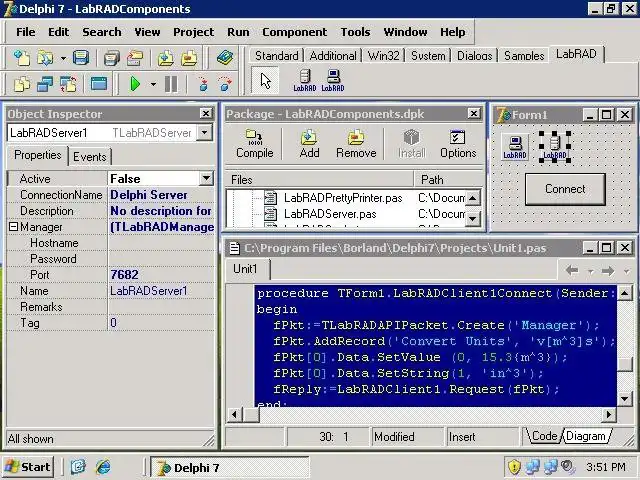Click the security shield tray icon
The width and height of the screenshot is (640, 480).
[x=514, y=467]
